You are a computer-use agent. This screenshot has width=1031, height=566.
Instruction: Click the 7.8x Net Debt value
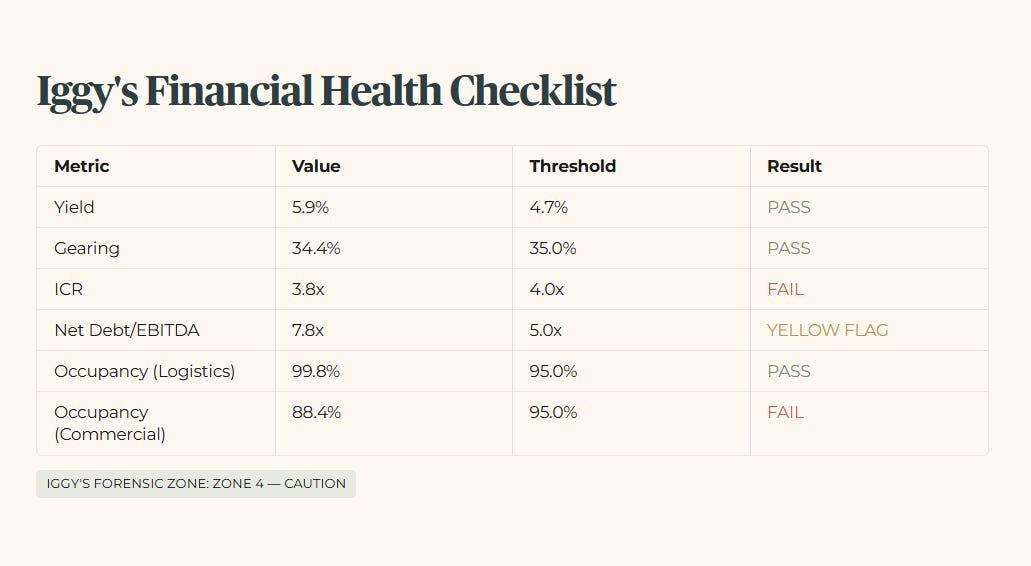[x=308, y=330]
